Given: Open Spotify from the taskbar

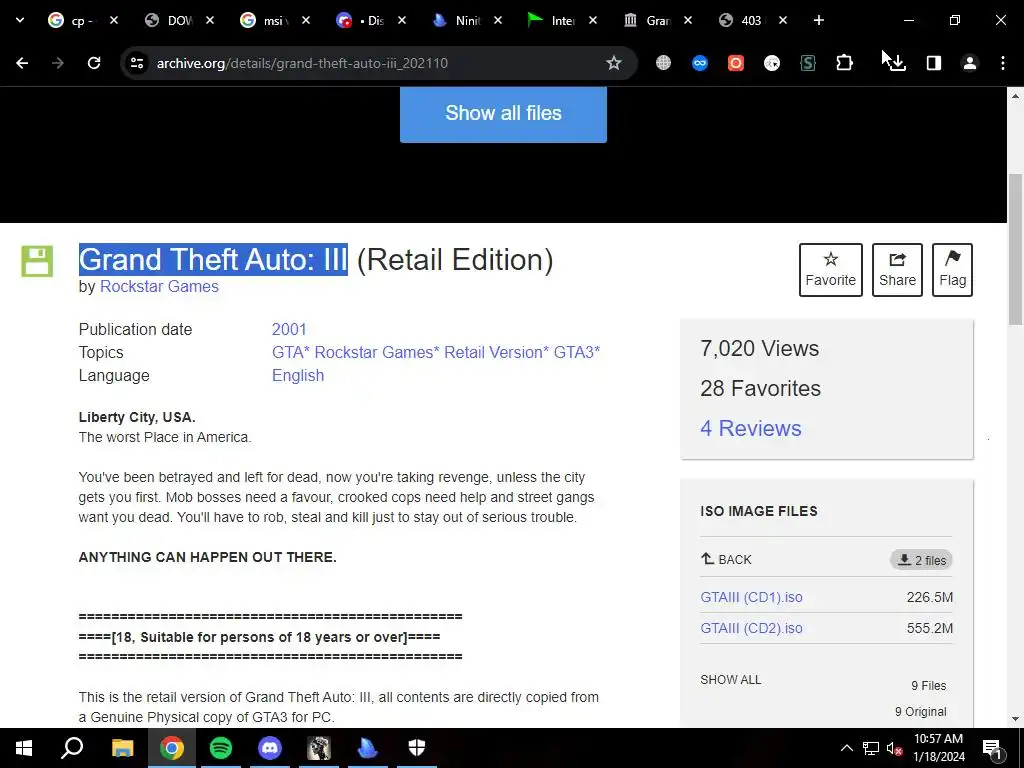Looking at the screenshot, I should [221, 748].
